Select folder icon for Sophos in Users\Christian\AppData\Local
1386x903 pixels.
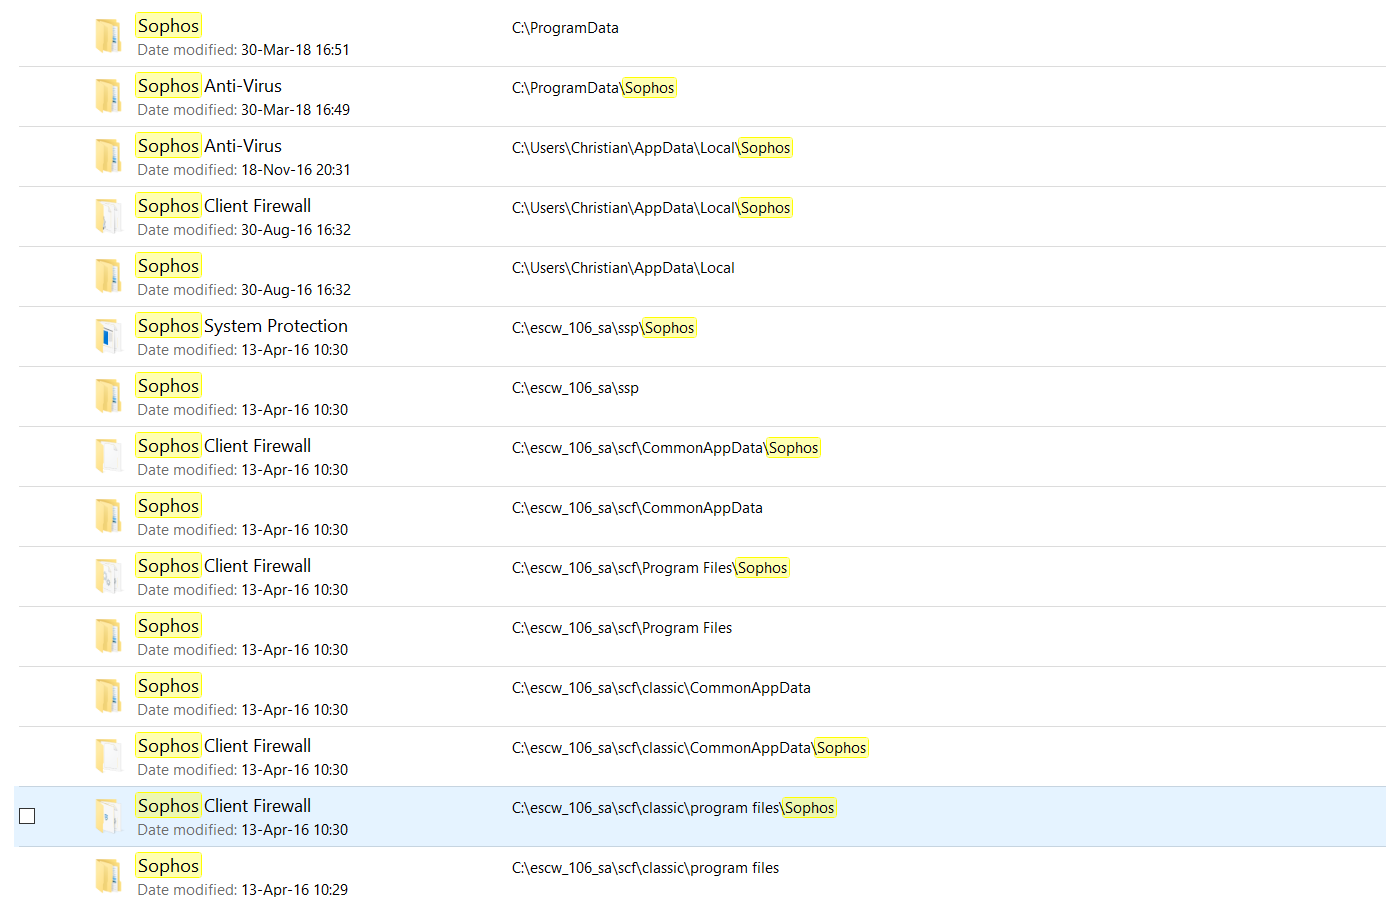click(108, 276)
